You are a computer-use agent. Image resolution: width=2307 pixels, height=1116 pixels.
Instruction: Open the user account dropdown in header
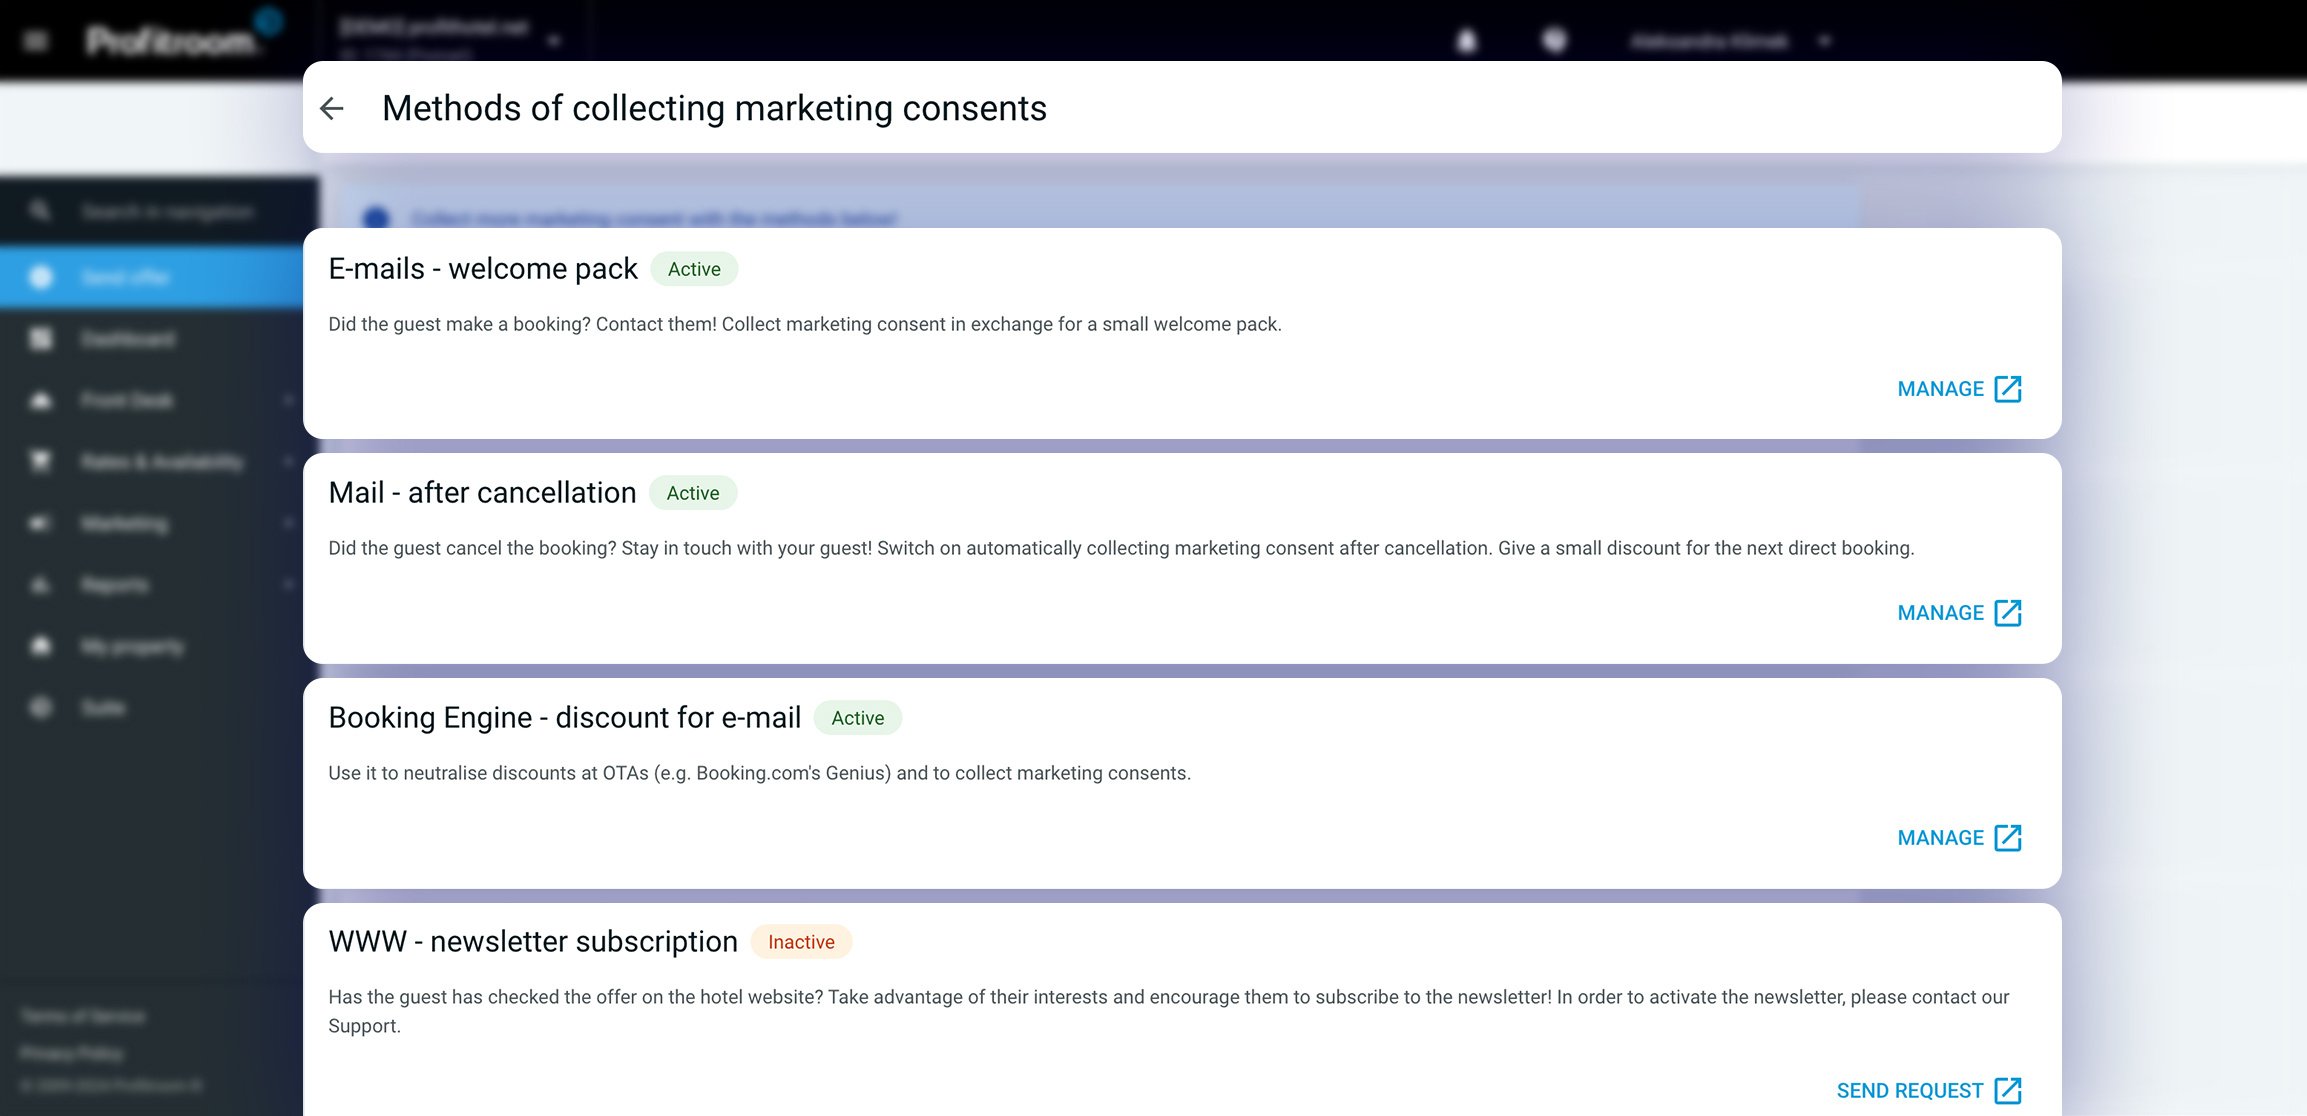pyautogui.click(x=1824, y=41)
